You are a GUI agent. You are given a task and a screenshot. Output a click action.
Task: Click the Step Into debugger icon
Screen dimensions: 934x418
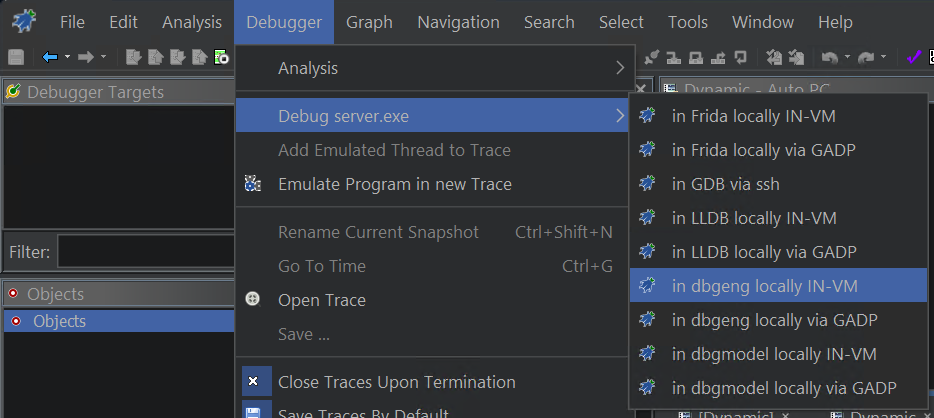[674, 57]
